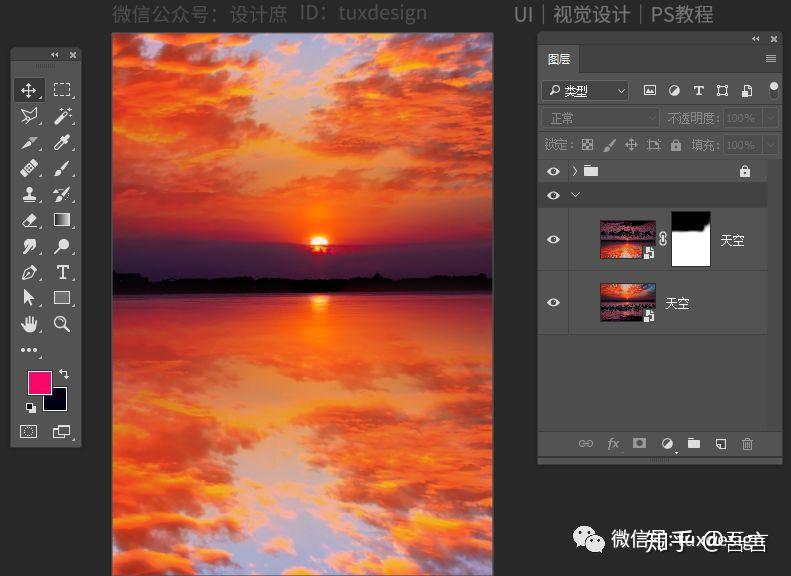This screenshot has height=576, width=791.
Task: Toggle the layer filter on/off switch
Action: 773,90
